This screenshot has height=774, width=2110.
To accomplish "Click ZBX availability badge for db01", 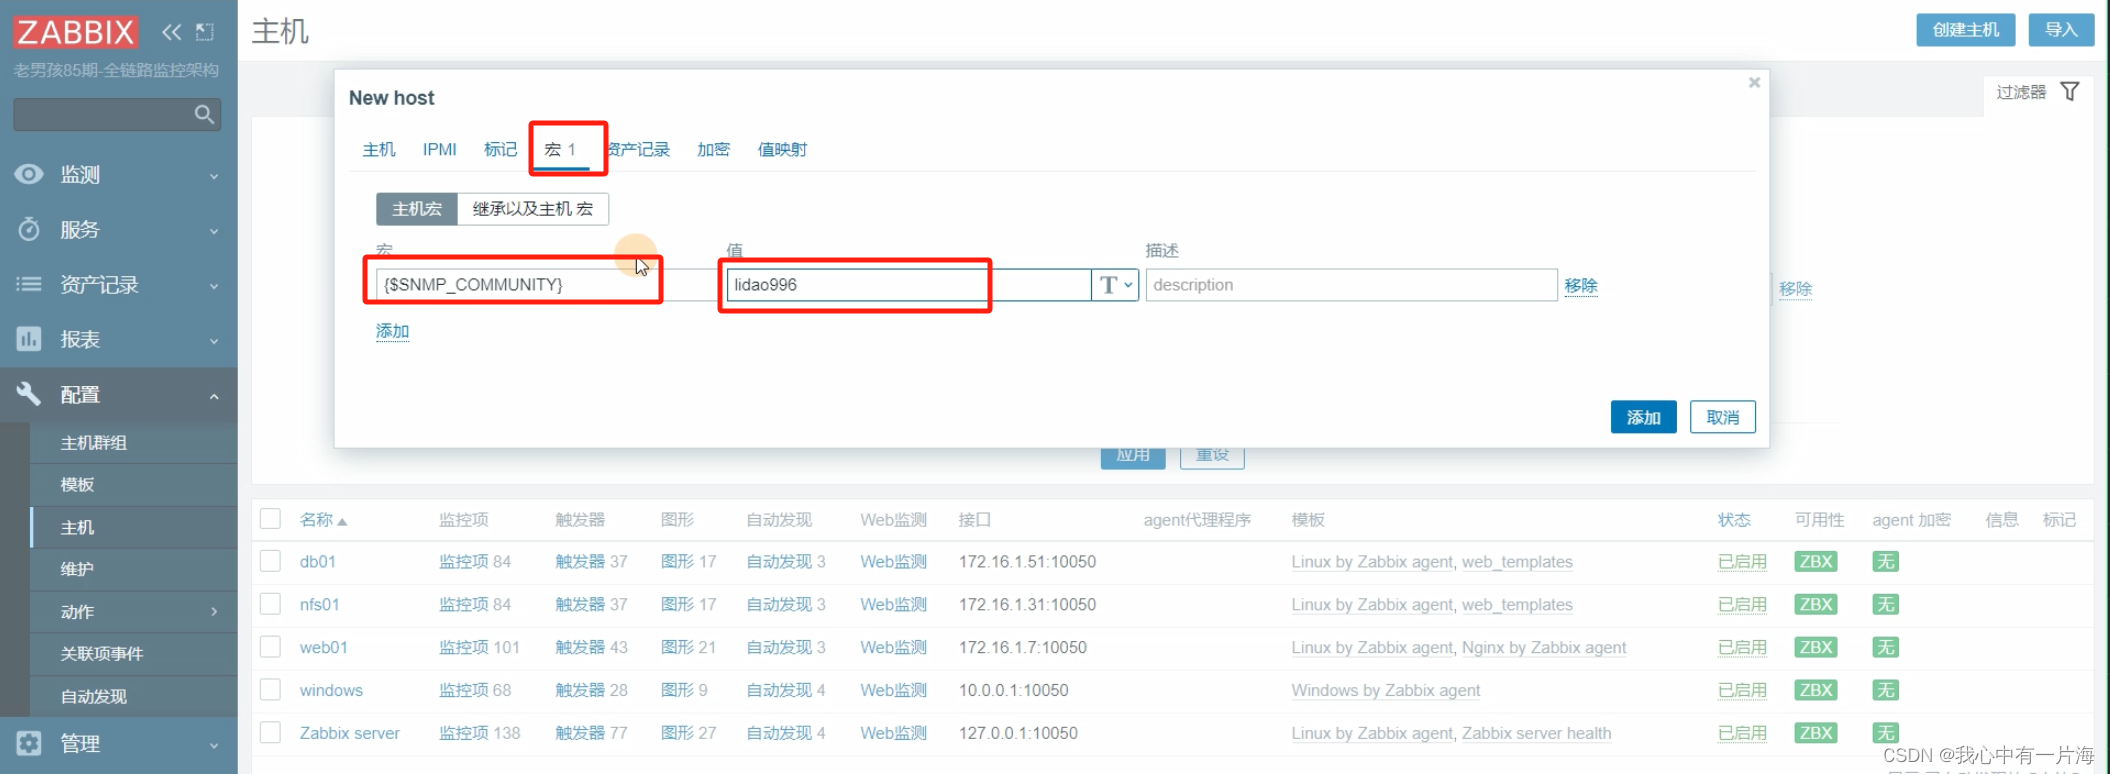I will click(x=1816, y=561).
